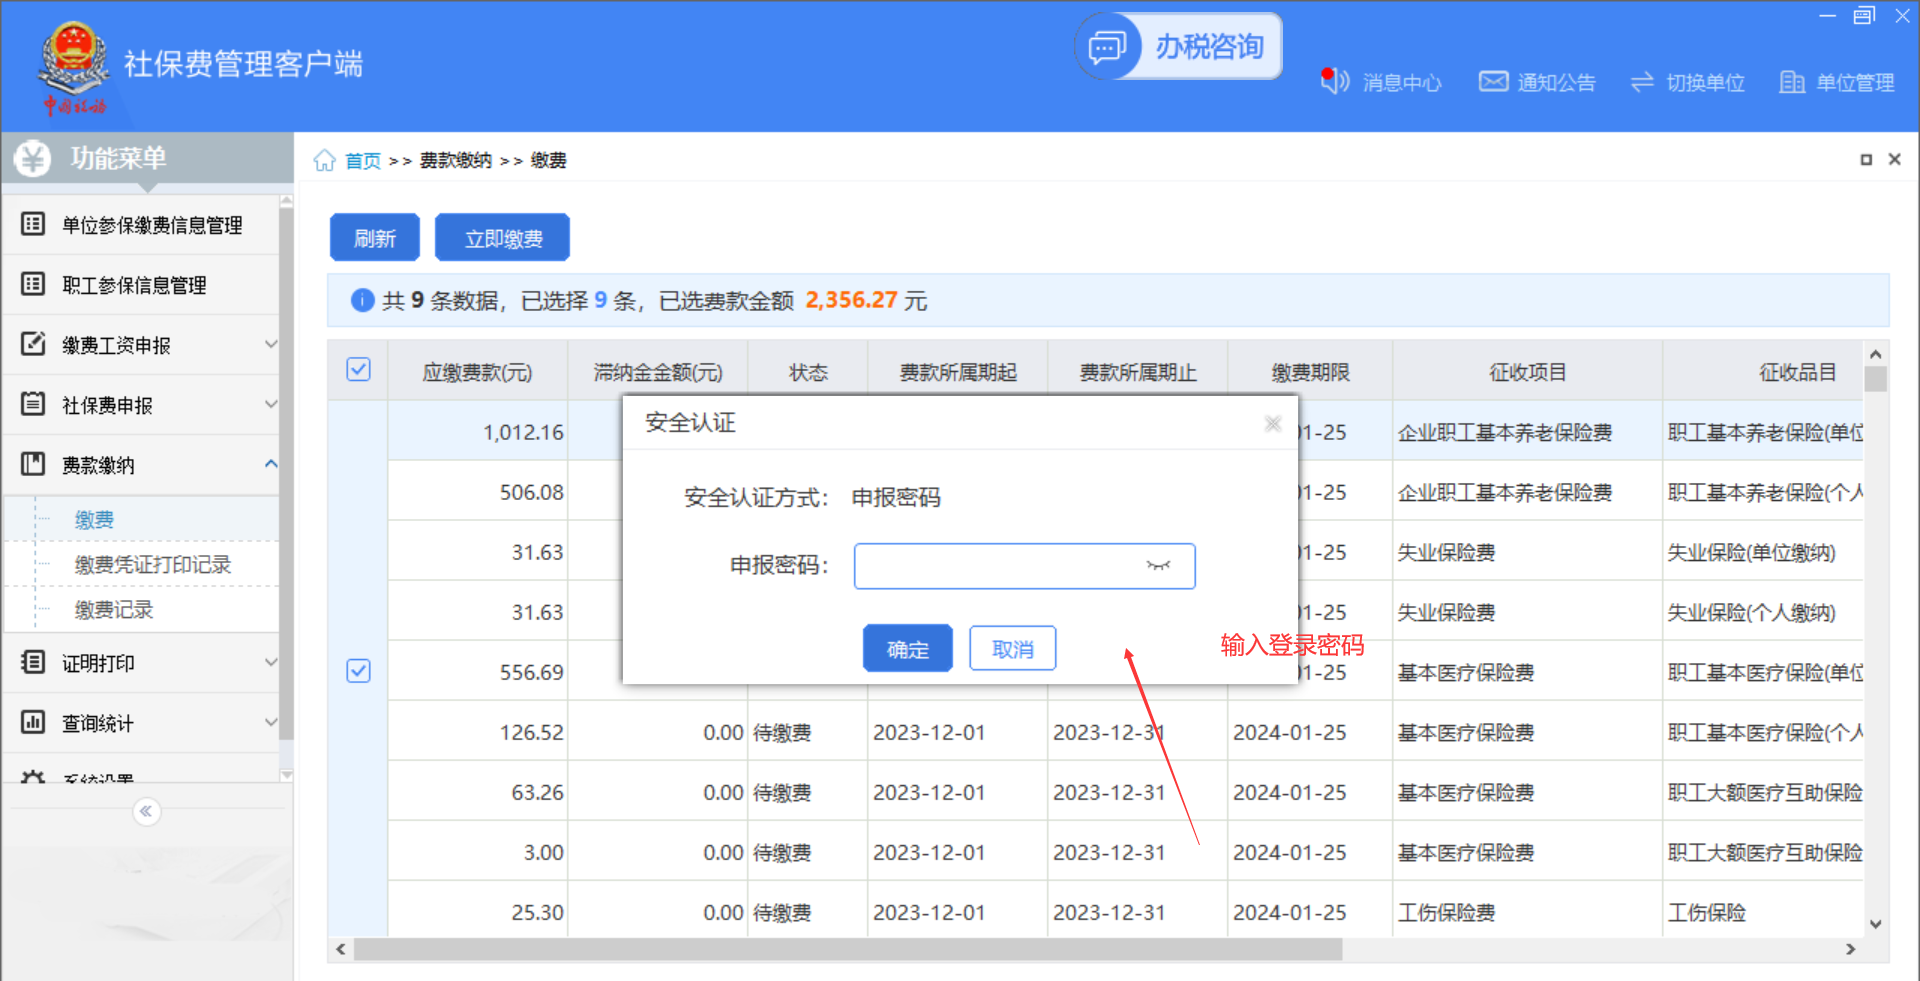
Task: Select 单位参保缴费信息管理 menu item
Action: pyautogui.click(x=152, y=225)
